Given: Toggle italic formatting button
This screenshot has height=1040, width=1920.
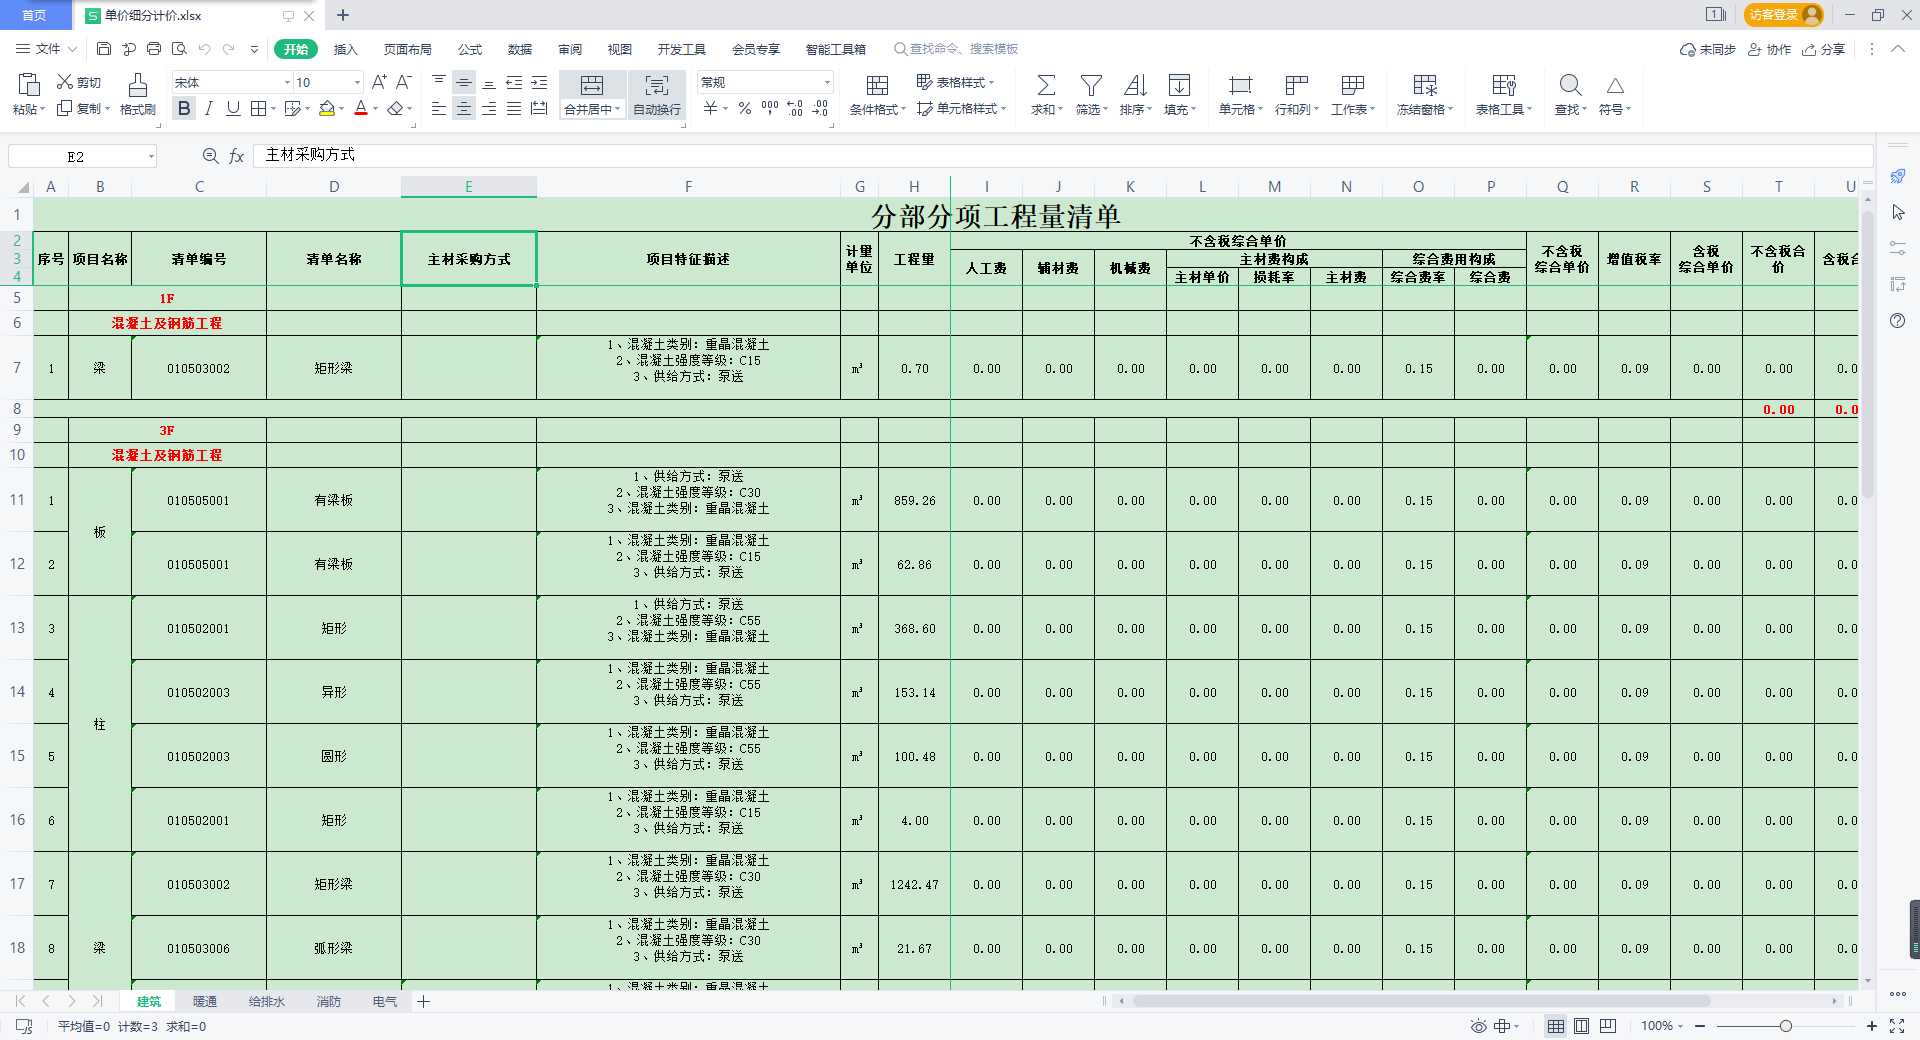Looking at the screenshot, I should tap(208, 109).
